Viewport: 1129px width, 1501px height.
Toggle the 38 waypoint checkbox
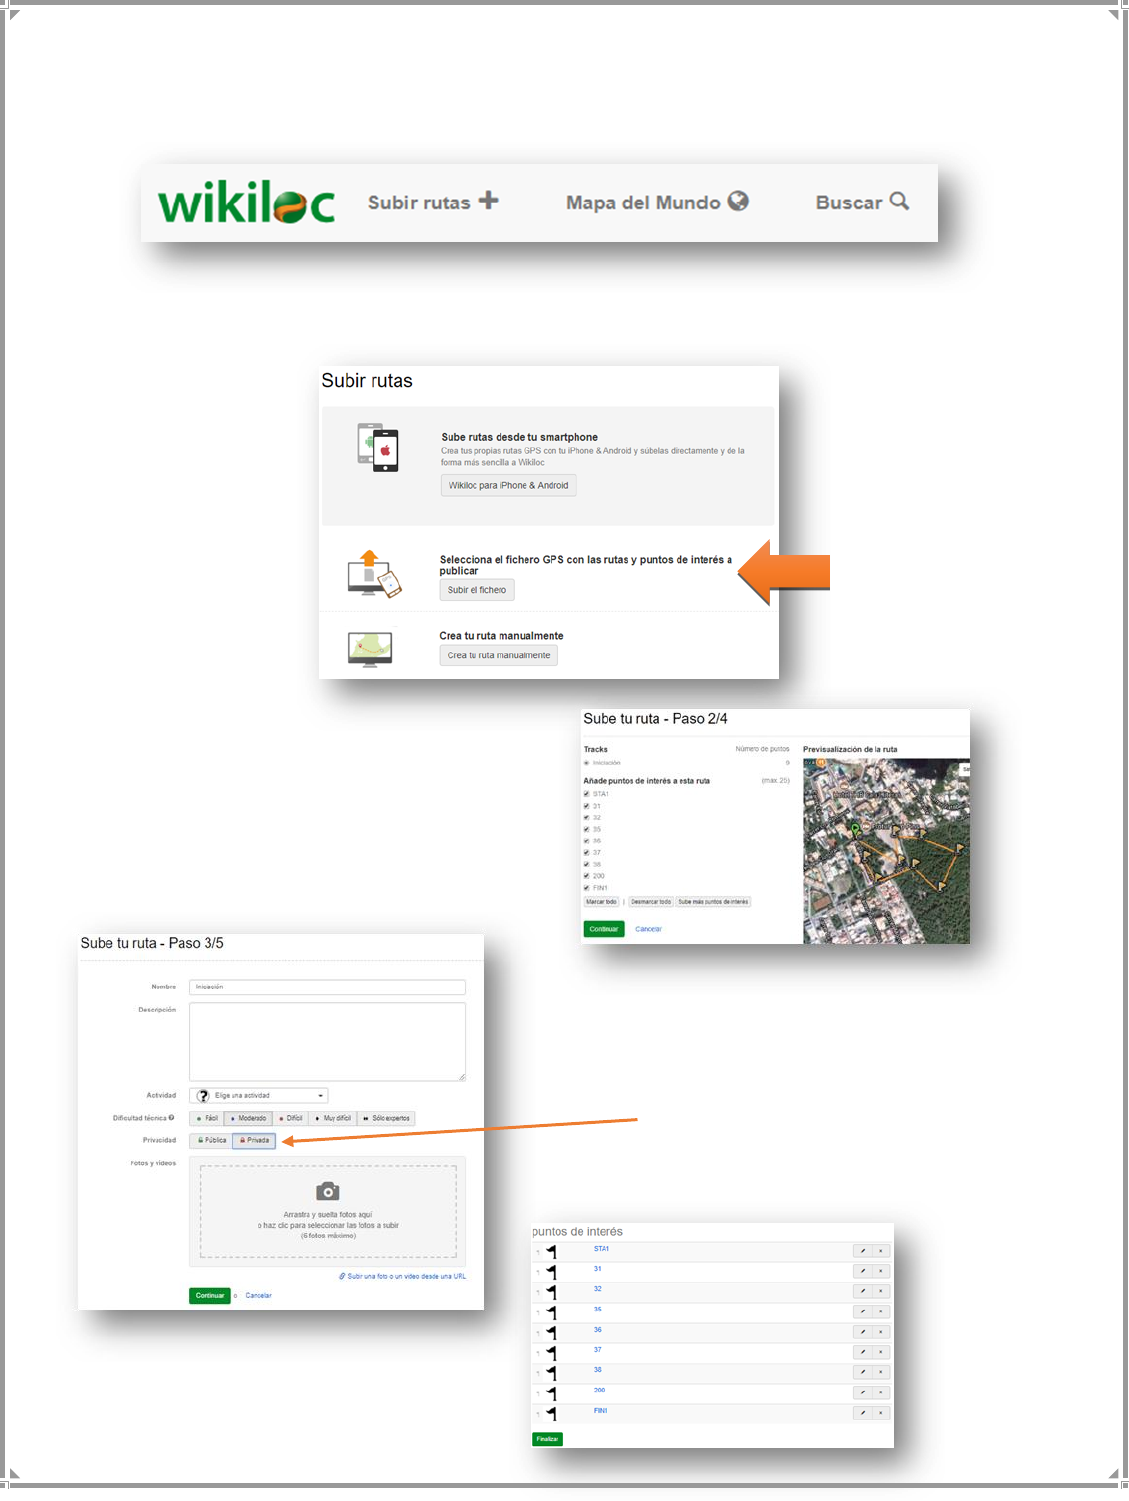tap(587, 864)
